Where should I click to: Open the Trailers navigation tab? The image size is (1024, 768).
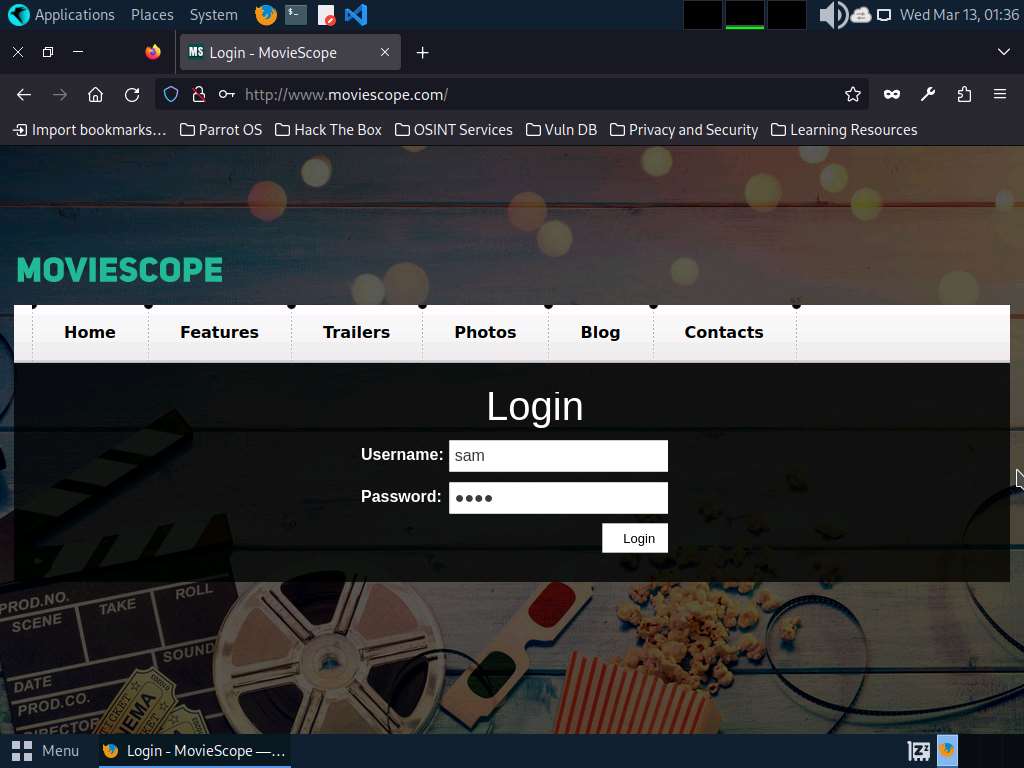coord(356,332)
